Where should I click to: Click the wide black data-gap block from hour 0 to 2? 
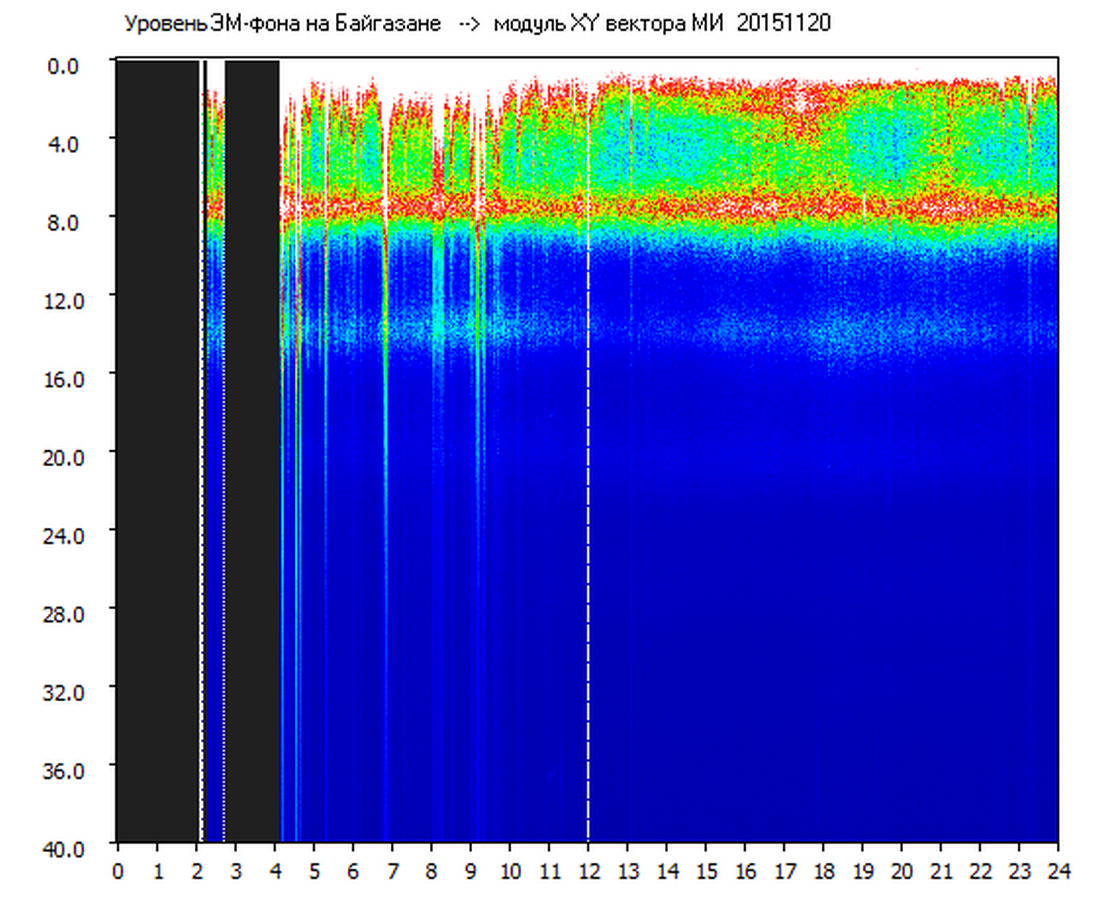pyautogui.click(x=158, y=451)
